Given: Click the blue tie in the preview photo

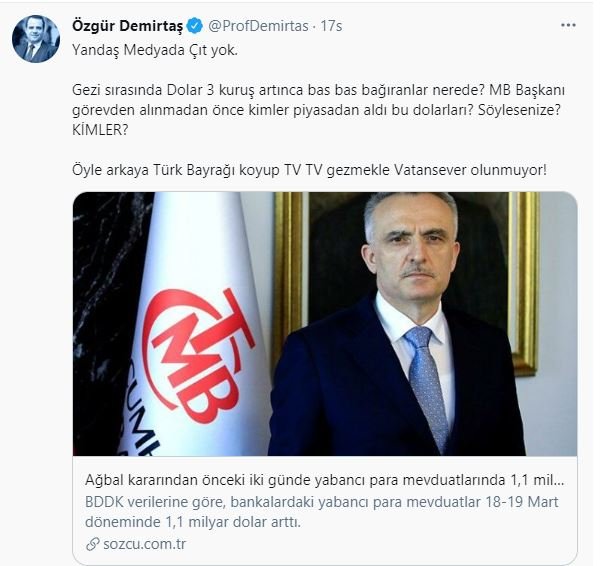Looking at the screenshot, I should pyautogui.click(x=427, y=387).
